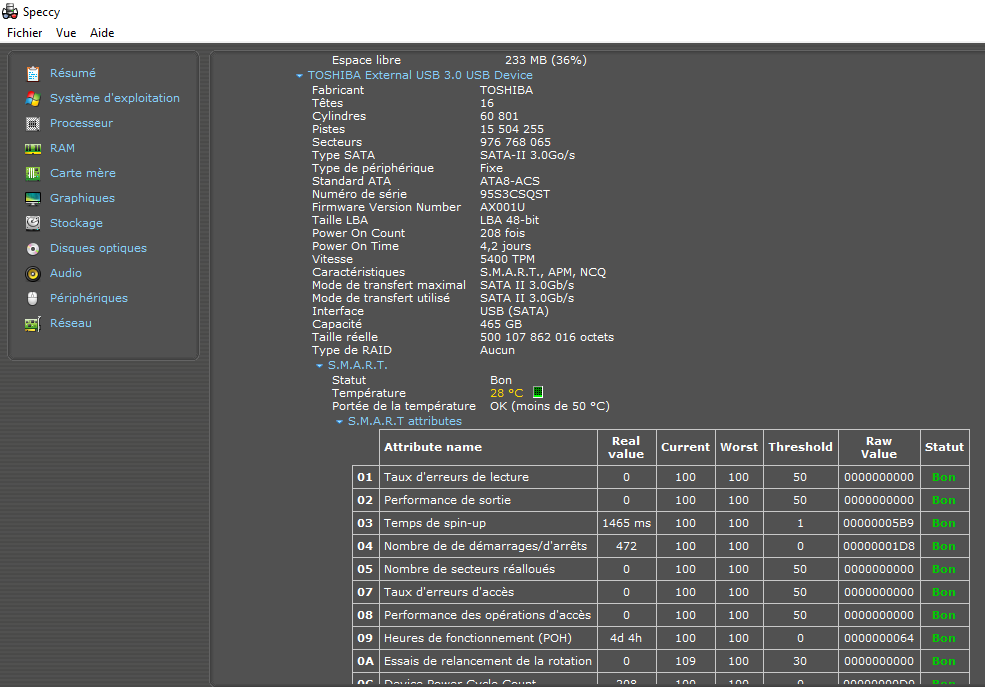Show the Graphiques section
Viewport: 985px width, 687px height.
pyautogui.click(x=82, y=198)
